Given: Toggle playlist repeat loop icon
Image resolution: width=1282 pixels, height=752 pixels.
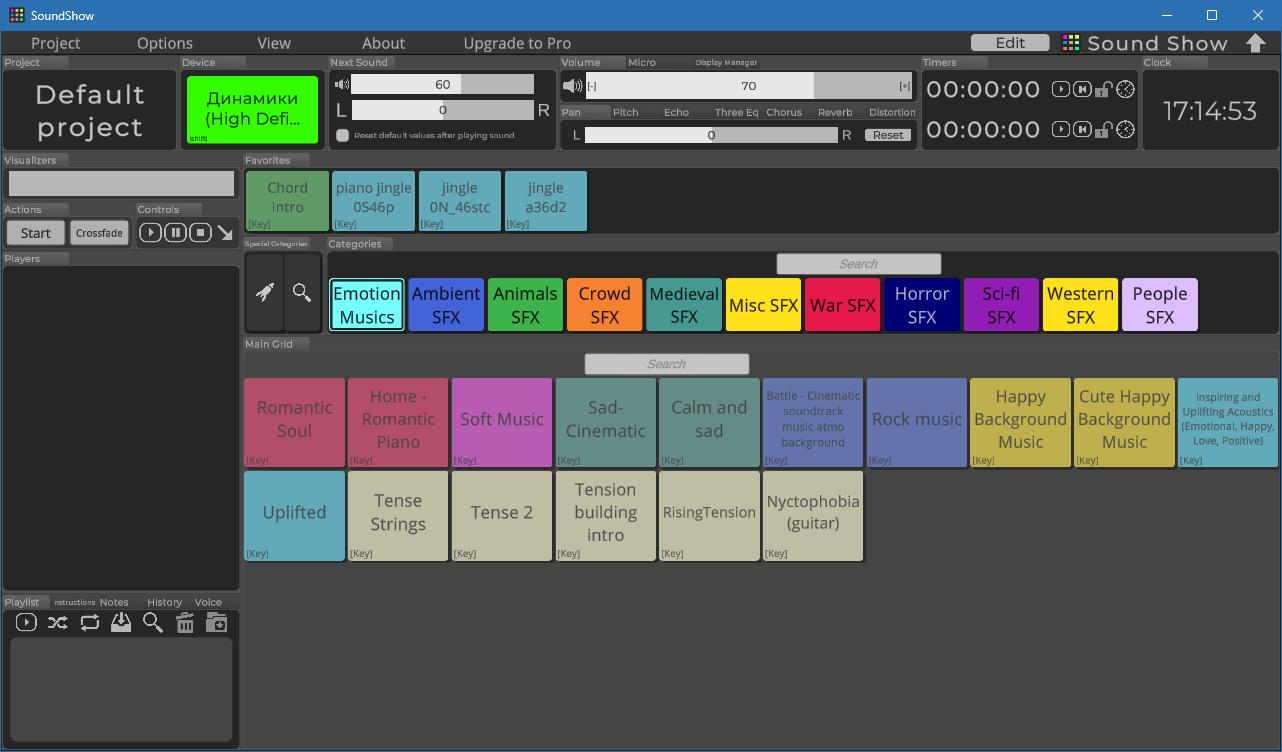Looking at the screenshot, I should tap(90, 623).
